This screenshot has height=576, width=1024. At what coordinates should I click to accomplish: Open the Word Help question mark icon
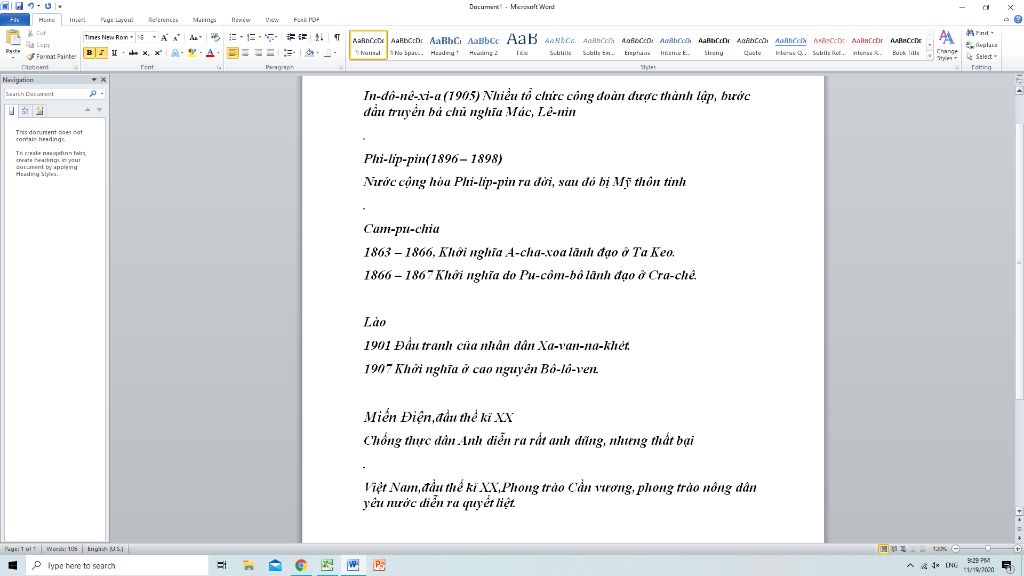1017,20
